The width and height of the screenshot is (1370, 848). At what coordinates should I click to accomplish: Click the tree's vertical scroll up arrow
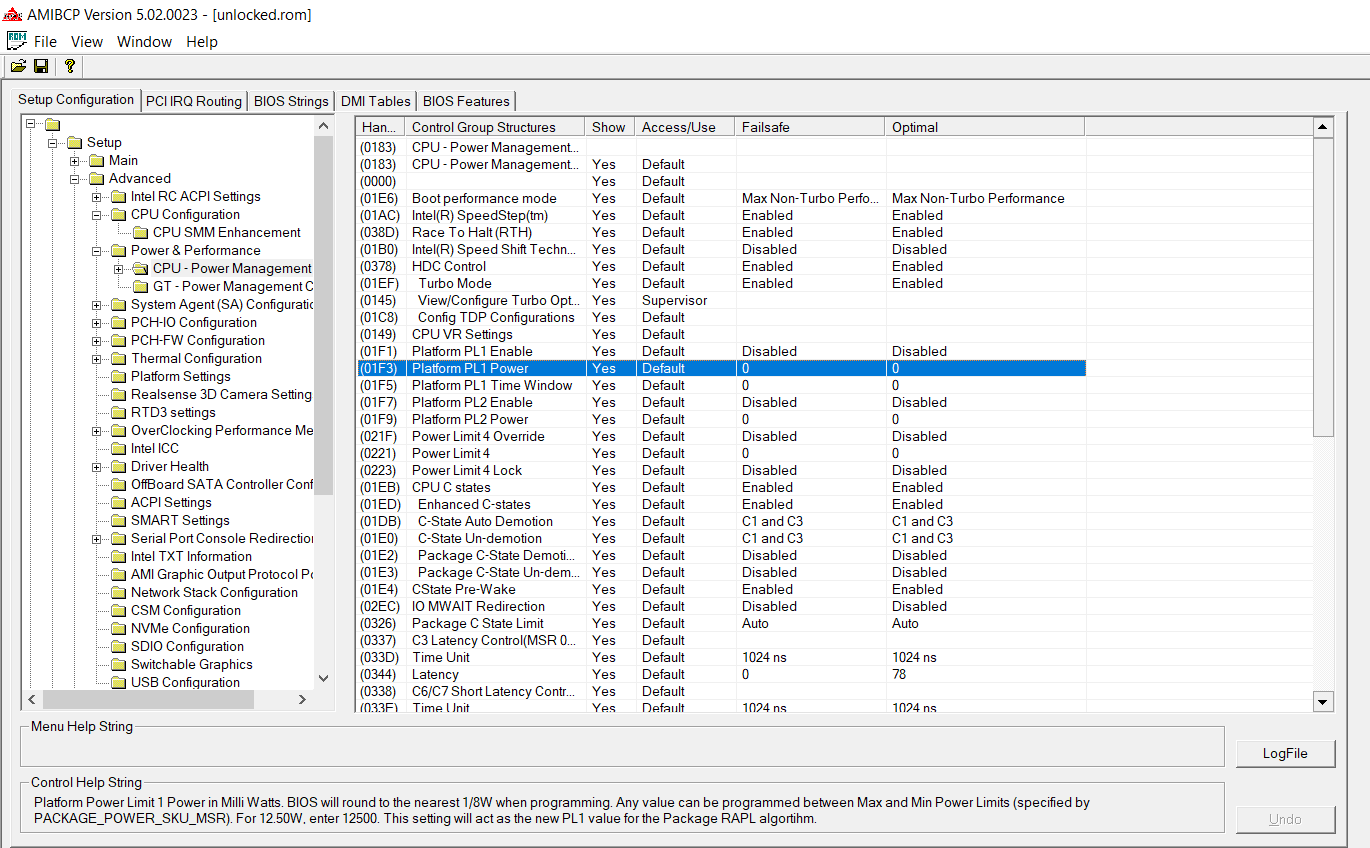(x=323, y=126)
